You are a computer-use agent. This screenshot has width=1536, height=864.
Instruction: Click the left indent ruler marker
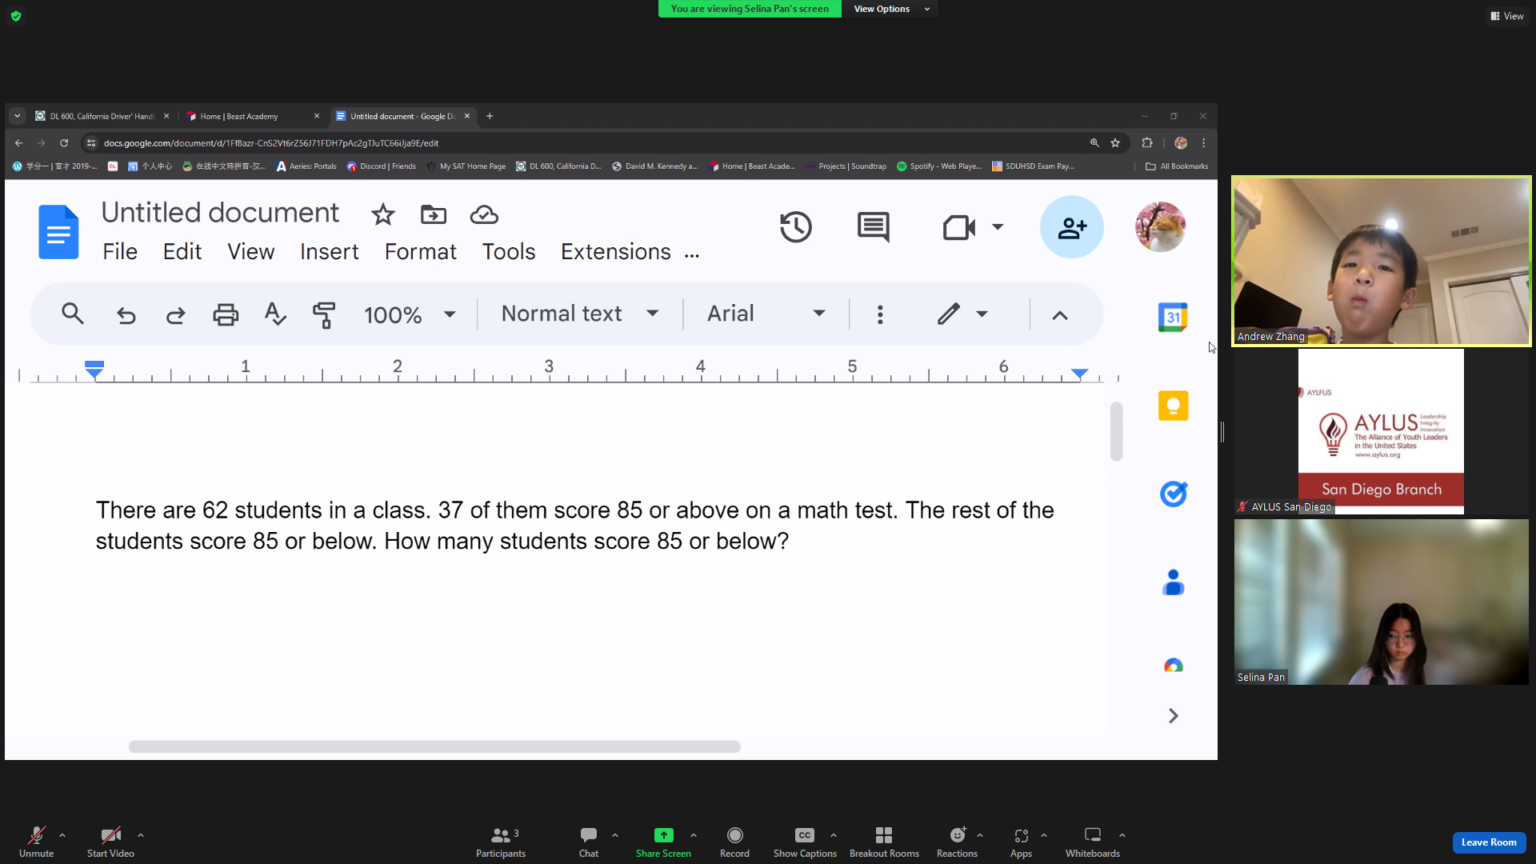tap(94, 370)
